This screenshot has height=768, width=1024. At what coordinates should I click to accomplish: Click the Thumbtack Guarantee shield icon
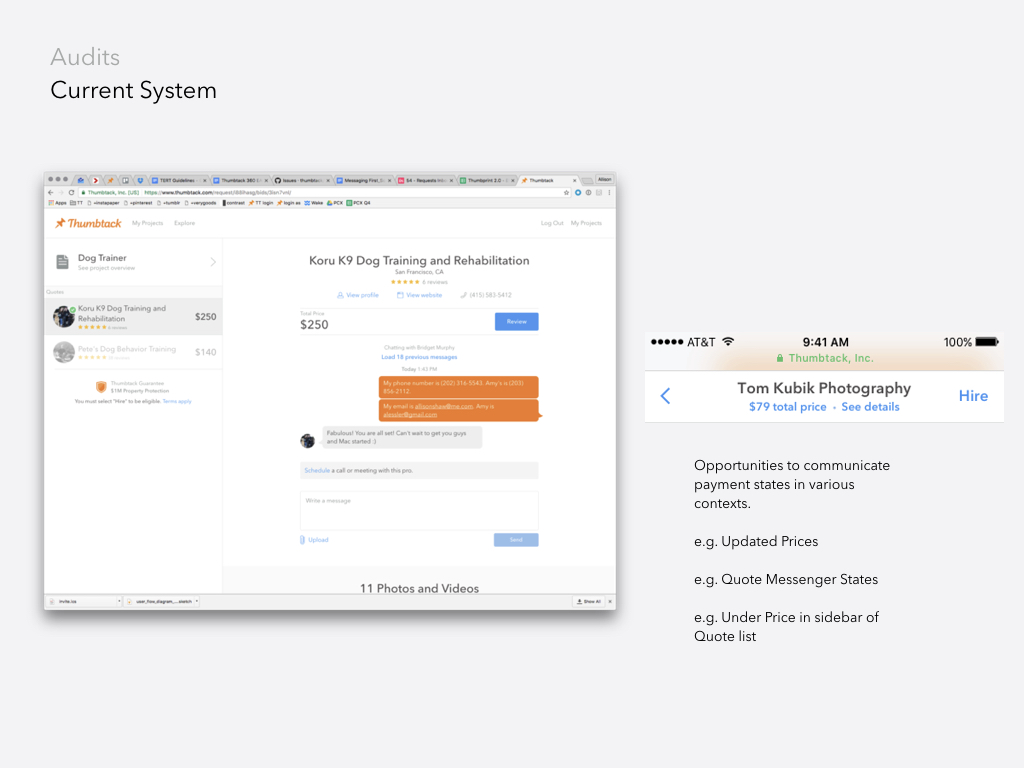(101, 387)
